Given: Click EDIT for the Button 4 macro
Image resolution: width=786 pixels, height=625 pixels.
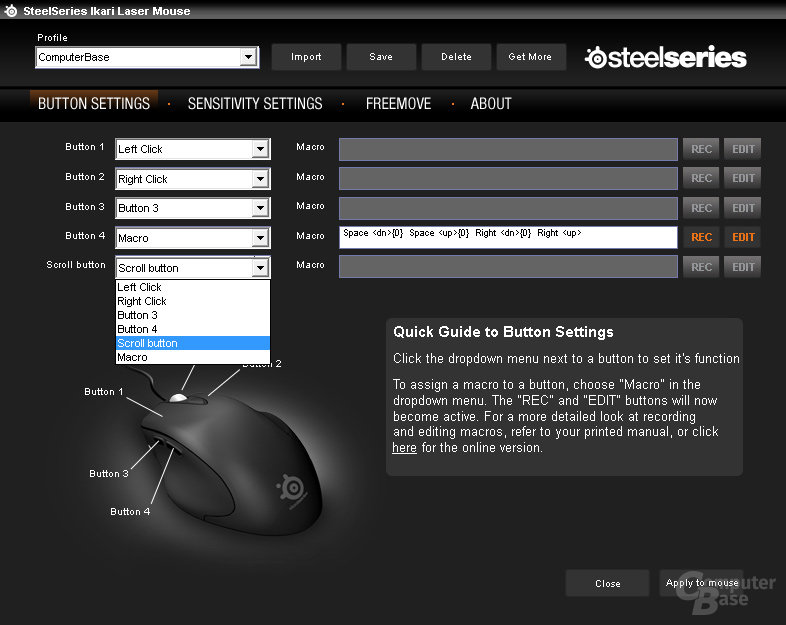Looking at the screenshot, I should 743,237.
